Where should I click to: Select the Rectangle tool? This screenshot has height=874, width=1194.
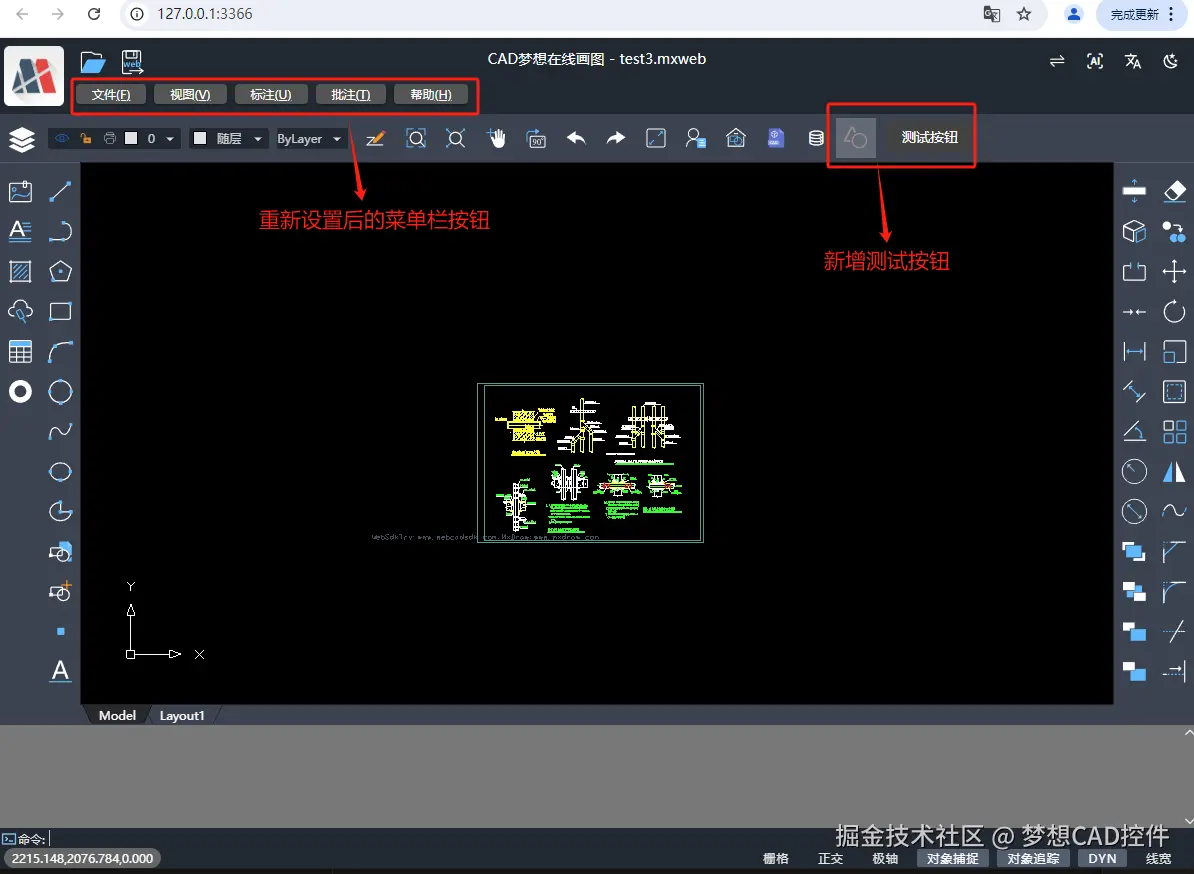(60, 311)
